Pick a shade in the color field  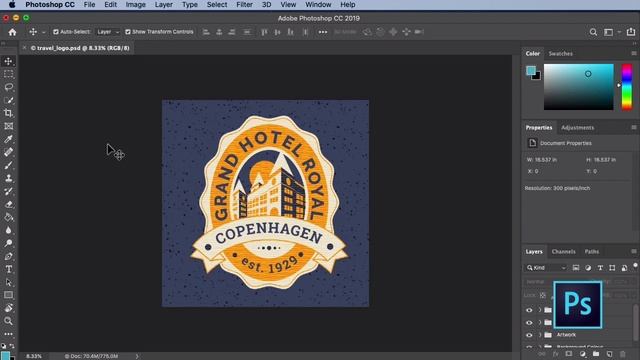pyautogui.click(x=578, y=87)
